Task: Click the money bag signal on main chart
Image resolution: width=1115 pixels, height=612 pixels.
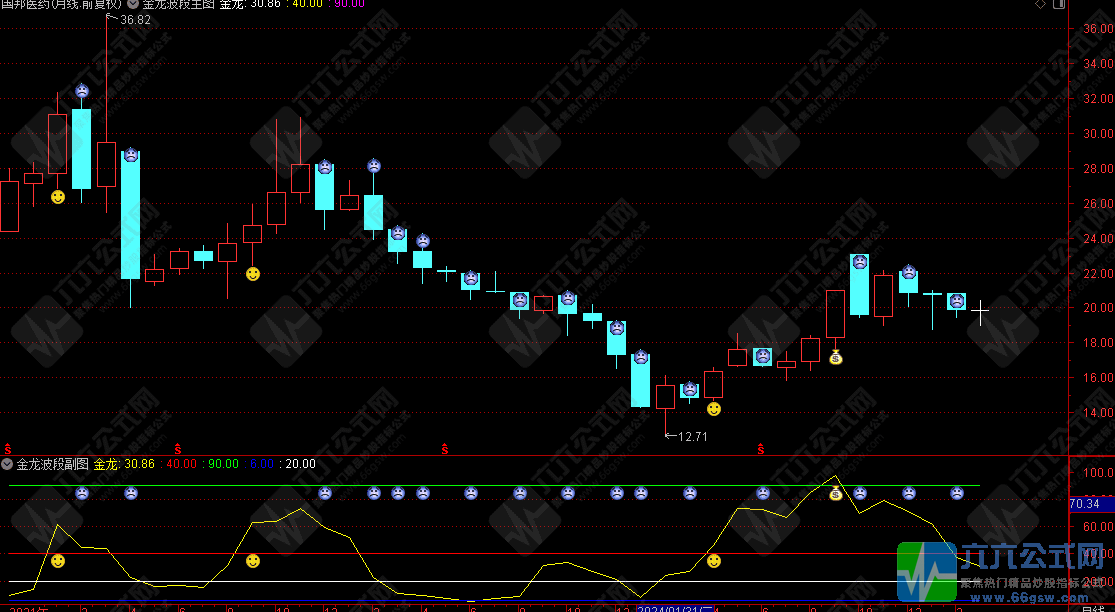Action: [x=836, y=357]
